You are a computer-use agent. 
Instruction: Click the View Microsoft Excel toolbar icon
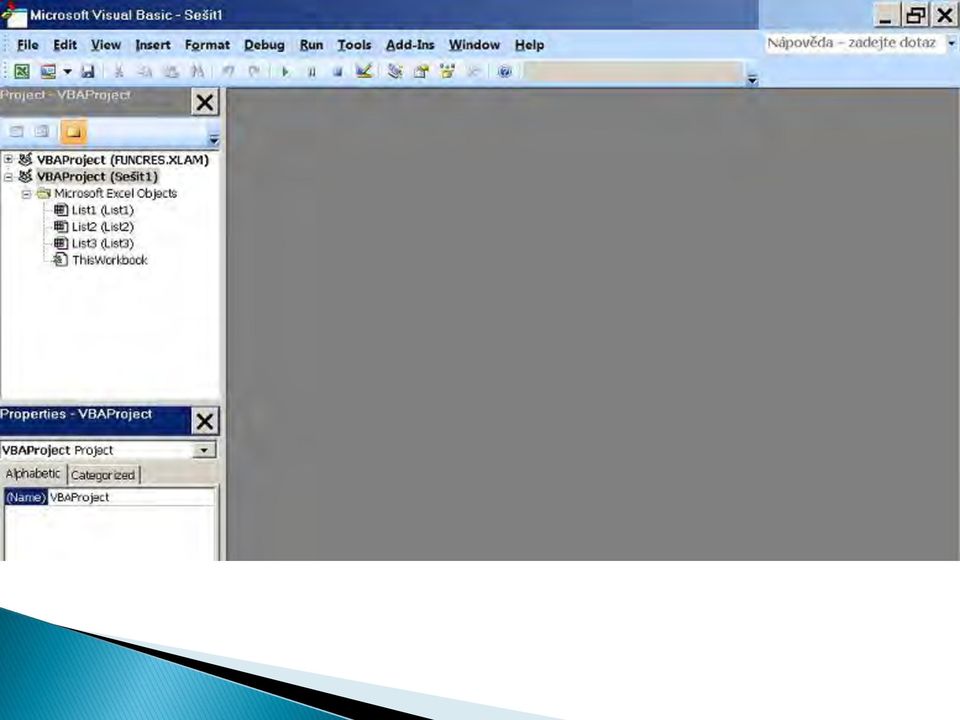tap(21, 72)
